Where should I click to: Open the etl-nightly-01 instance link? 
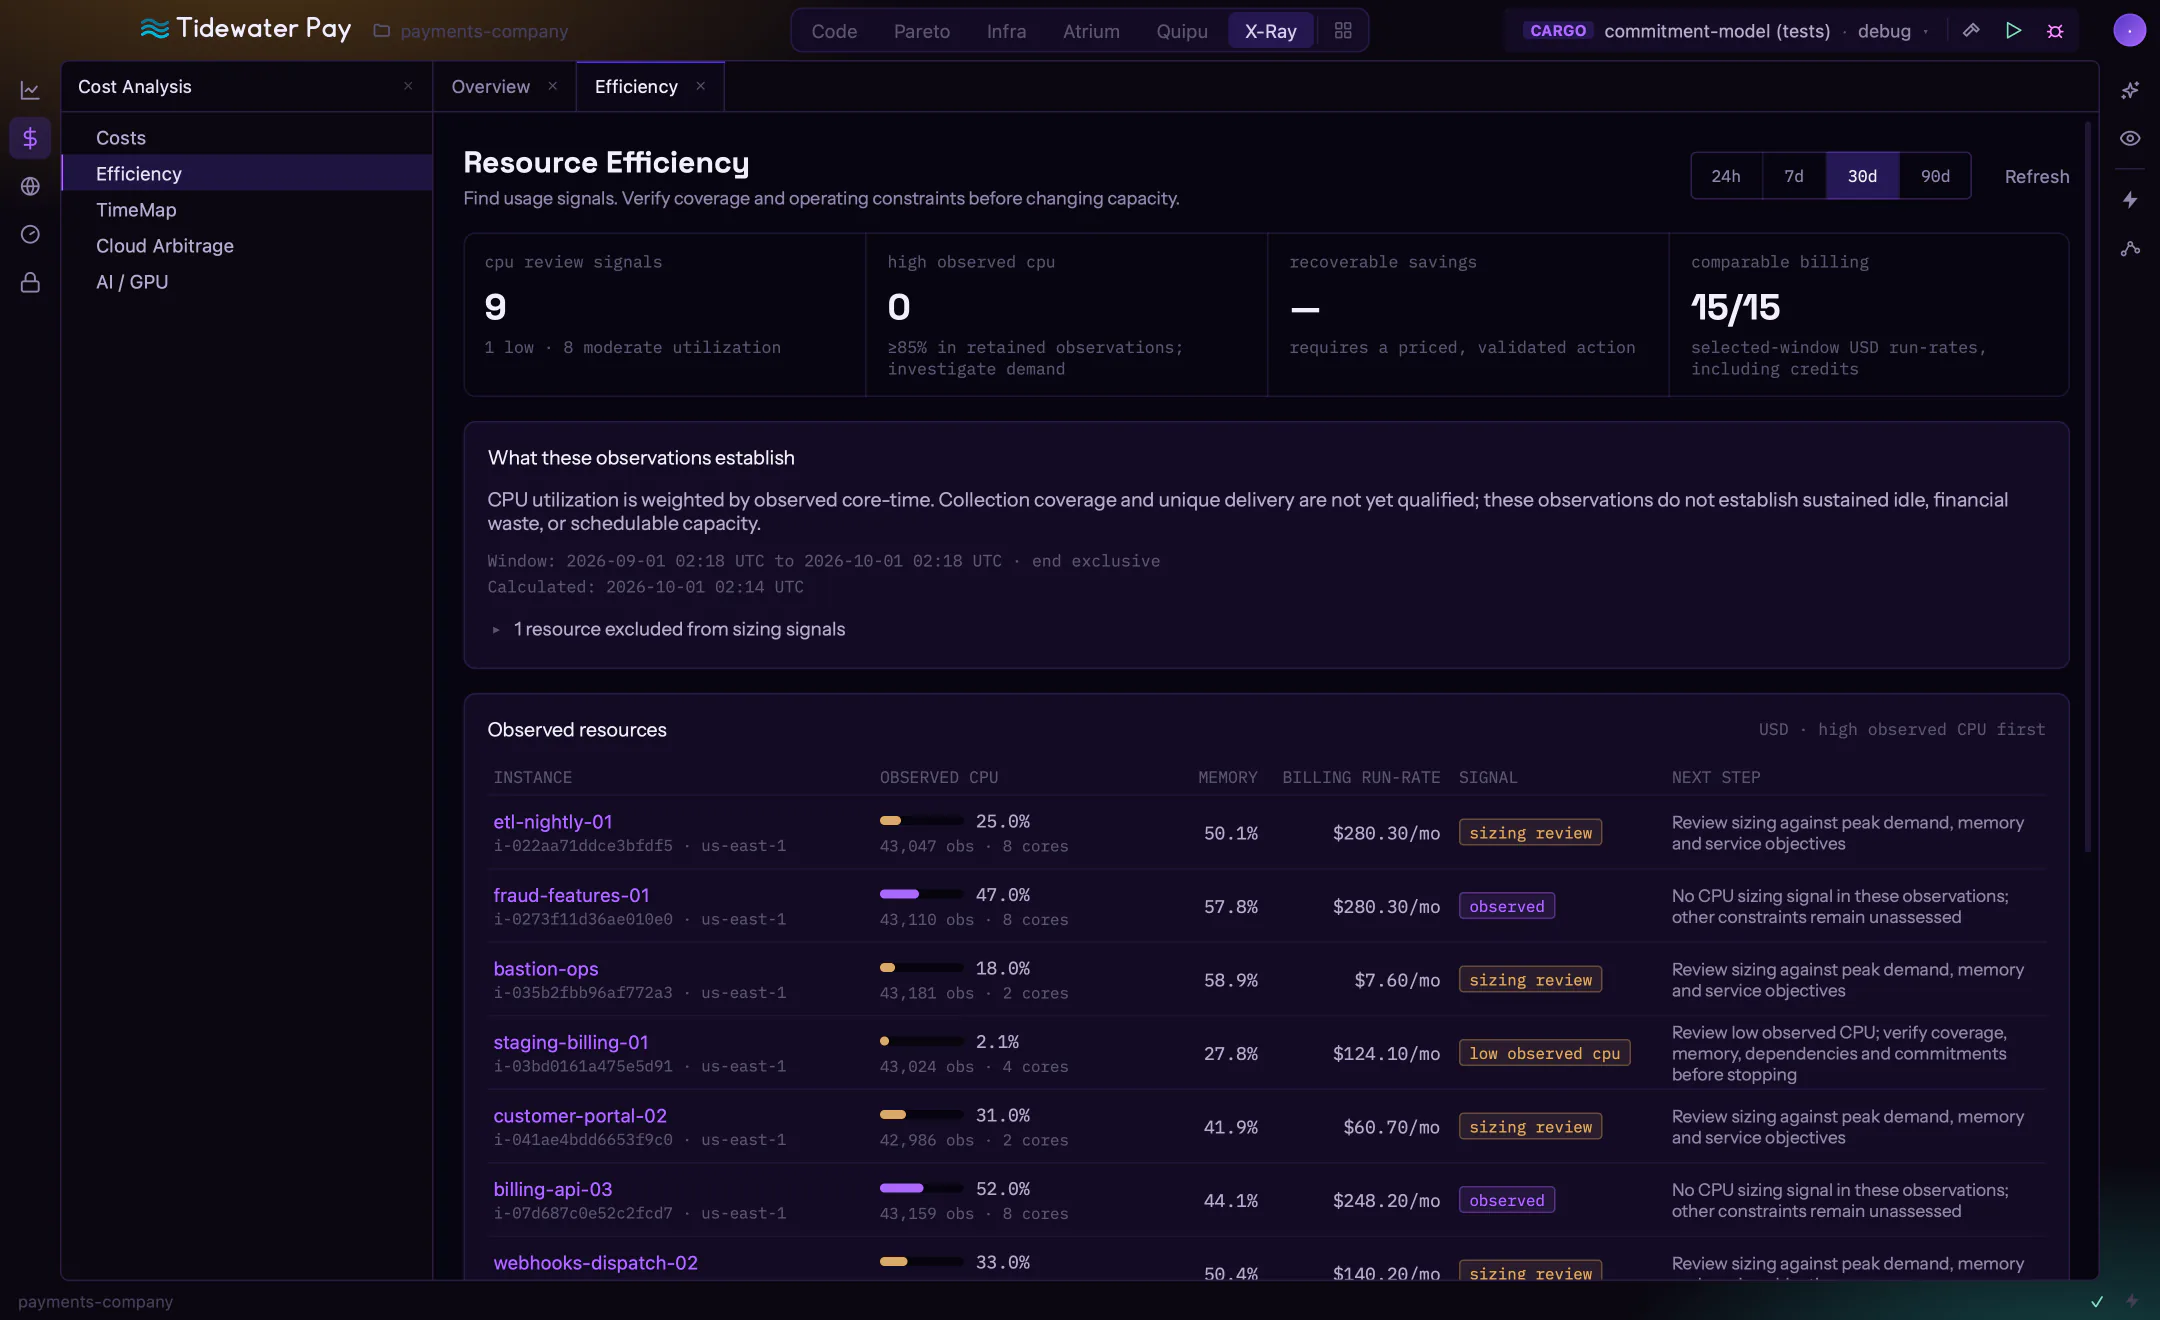[552, 822]
